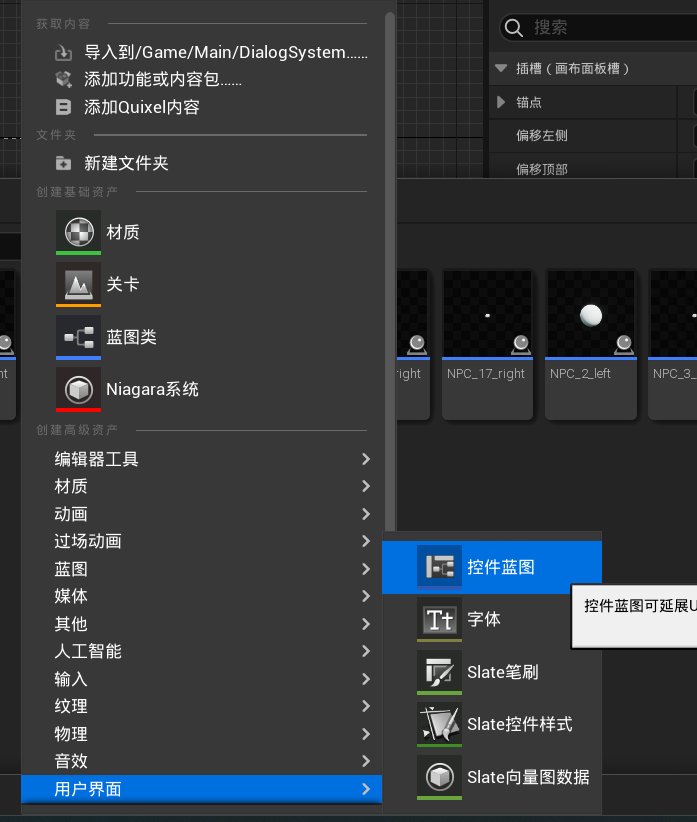
Task: Click the Slate笔刷 brush icon
Action: pos(439,672)
